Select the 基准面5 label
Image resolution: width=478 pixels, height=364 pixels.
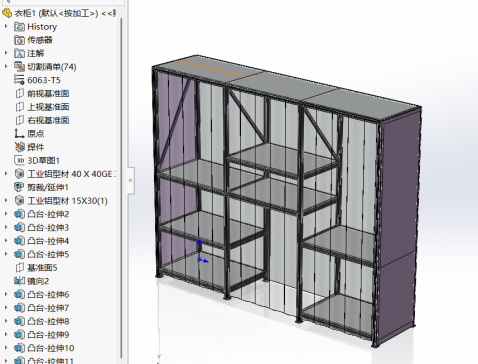[42, 268]
